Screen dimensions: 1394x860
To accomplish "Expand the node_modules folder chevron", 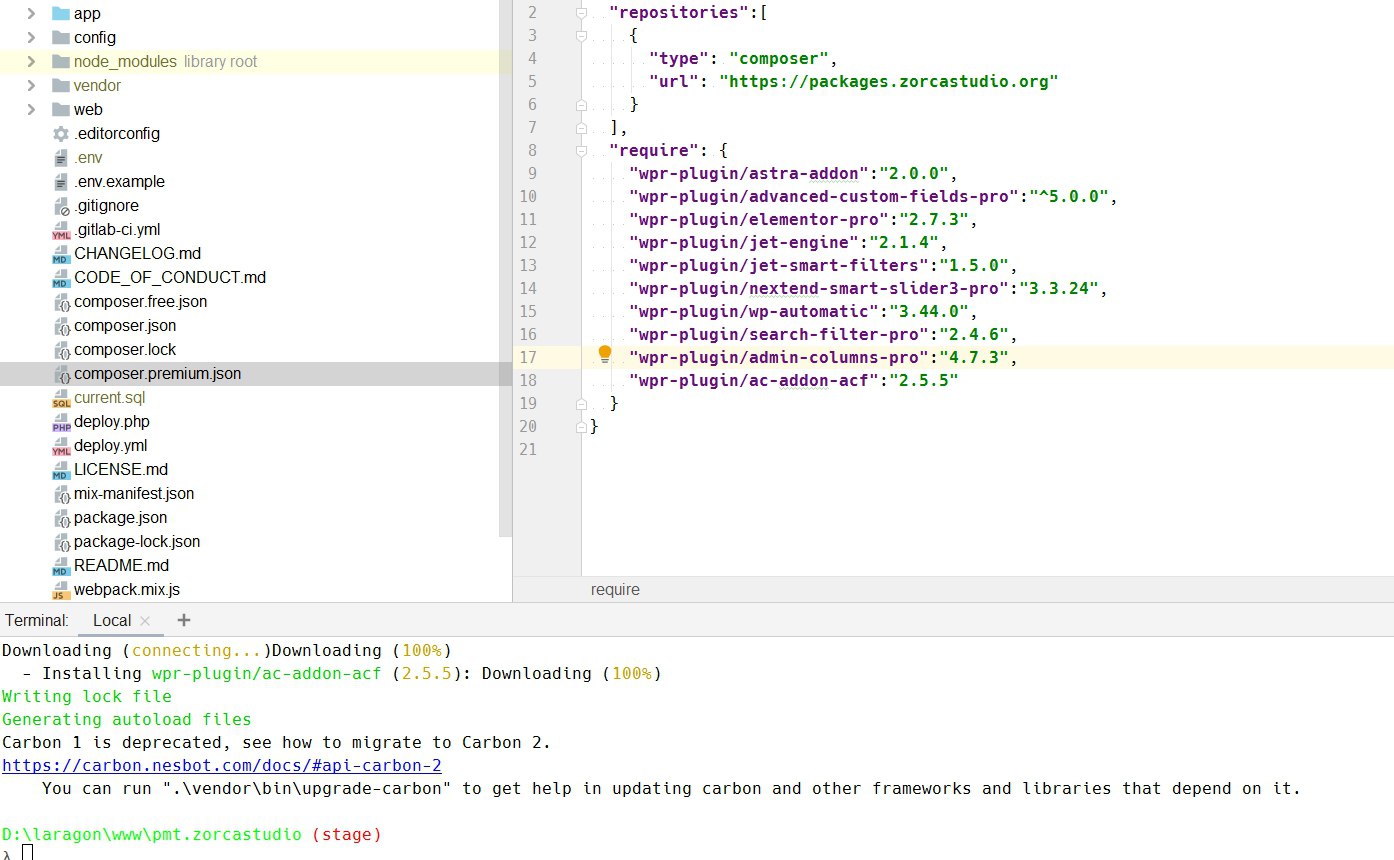I will coord(31,61).
